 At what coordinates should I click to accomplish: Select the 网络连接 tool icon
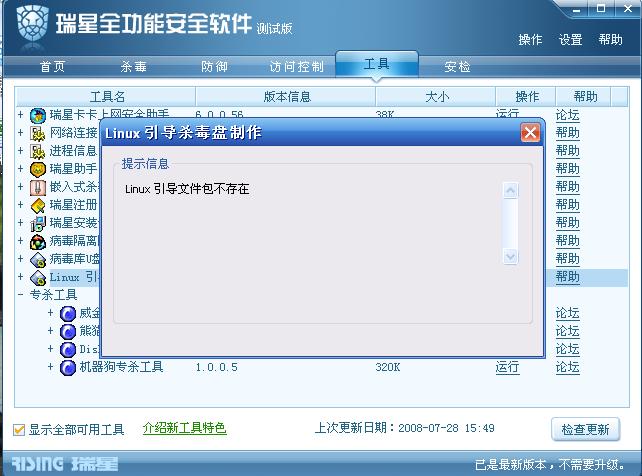tap(38, 133)
